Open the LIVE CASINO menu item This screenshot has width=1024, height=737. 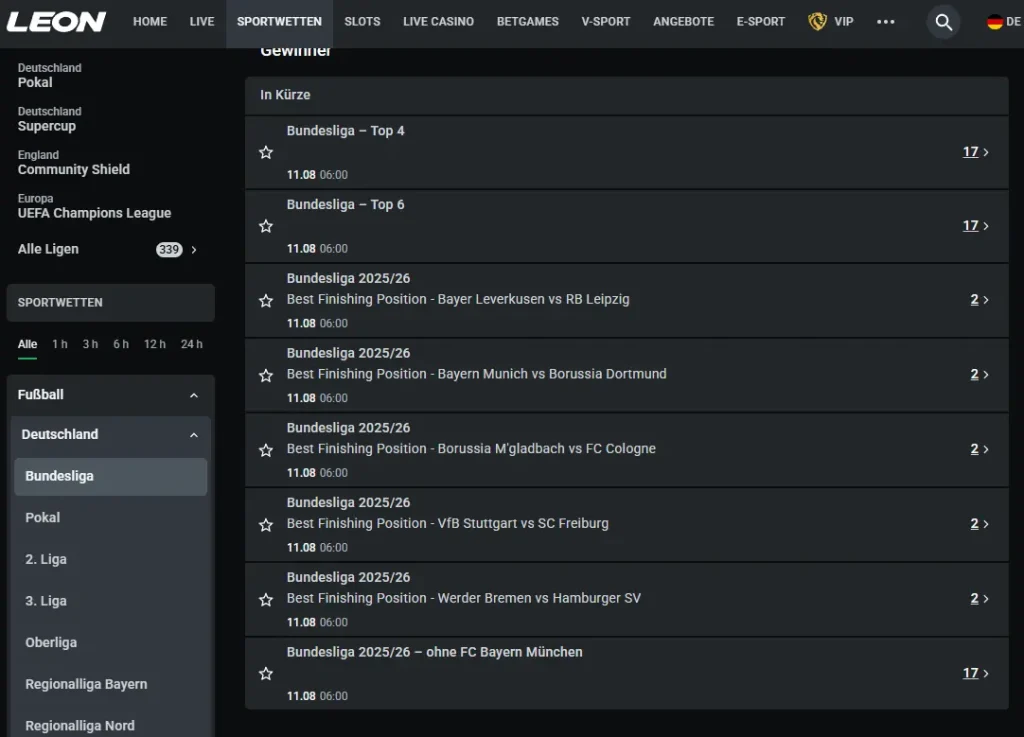pyautogui.click(x=438, y=22)
